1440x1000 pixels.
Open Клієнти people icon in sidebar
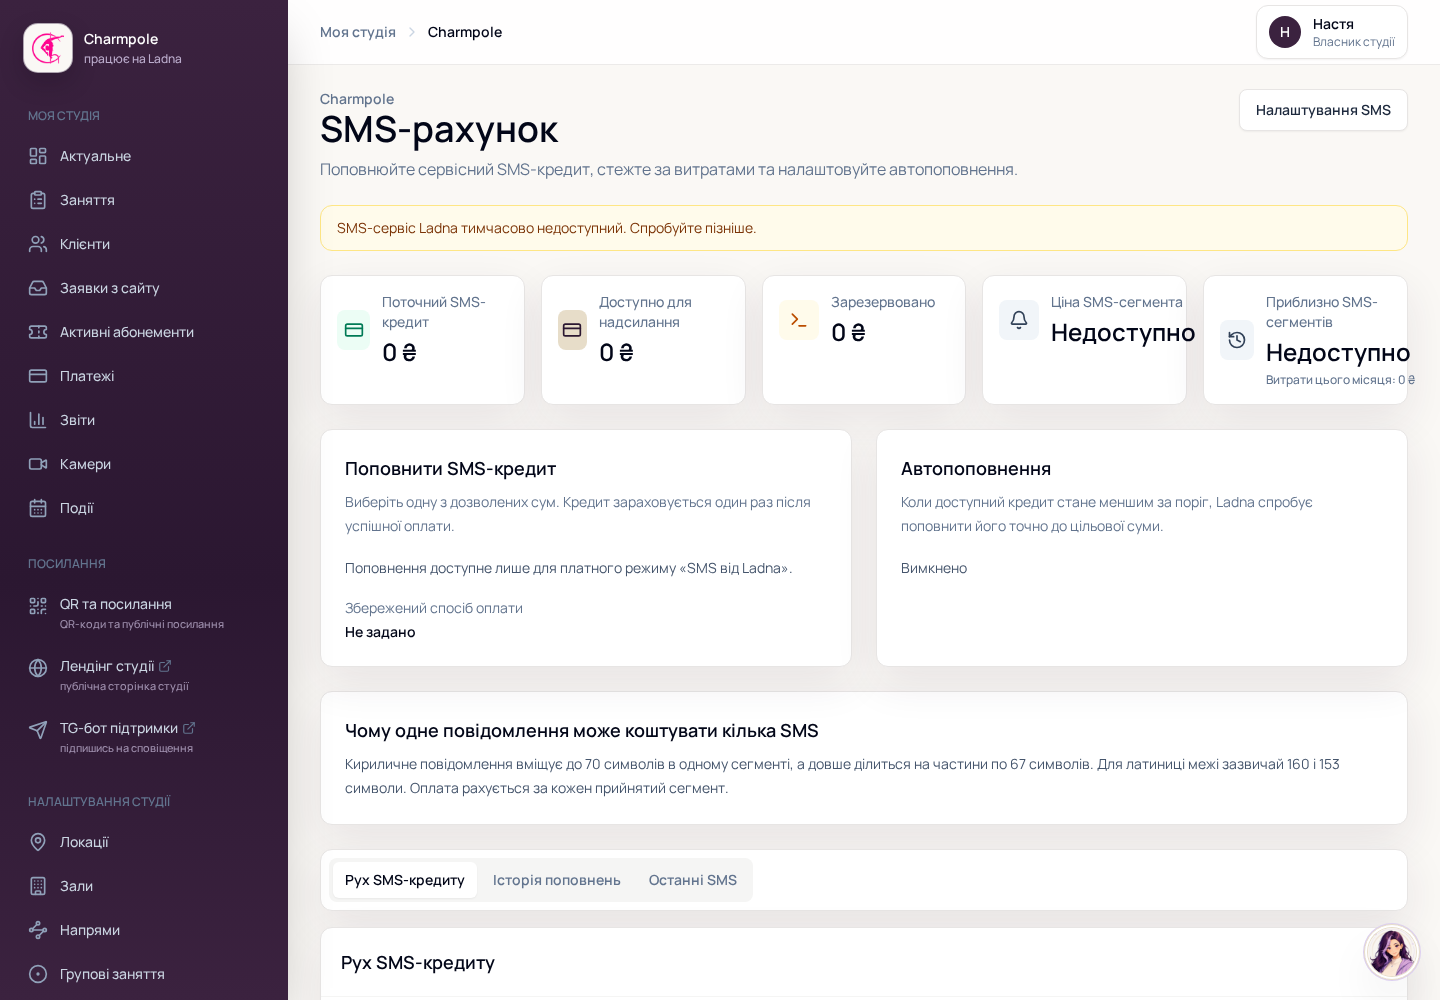[38, 244]
